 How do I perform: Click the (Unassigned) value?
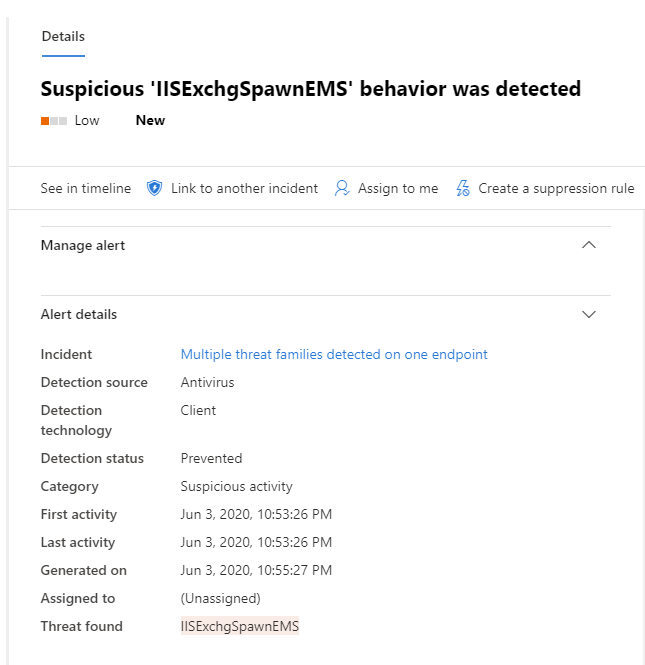(220, 598)
